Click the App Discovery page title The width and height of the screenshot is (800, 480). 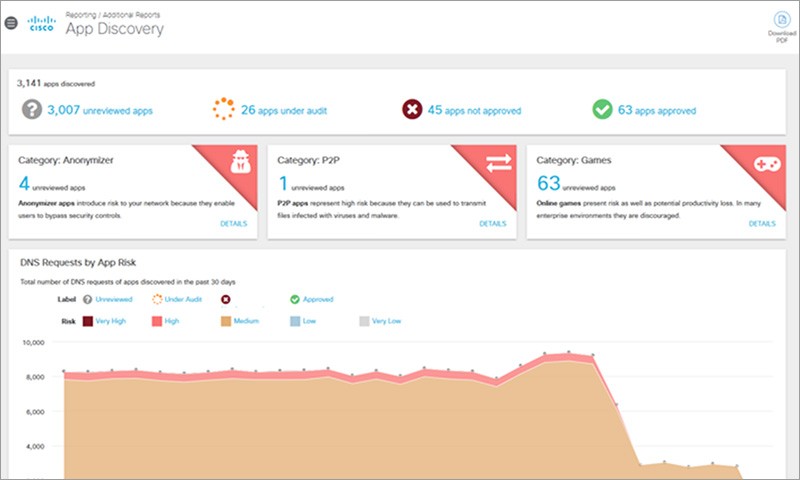tap(114, 29)
